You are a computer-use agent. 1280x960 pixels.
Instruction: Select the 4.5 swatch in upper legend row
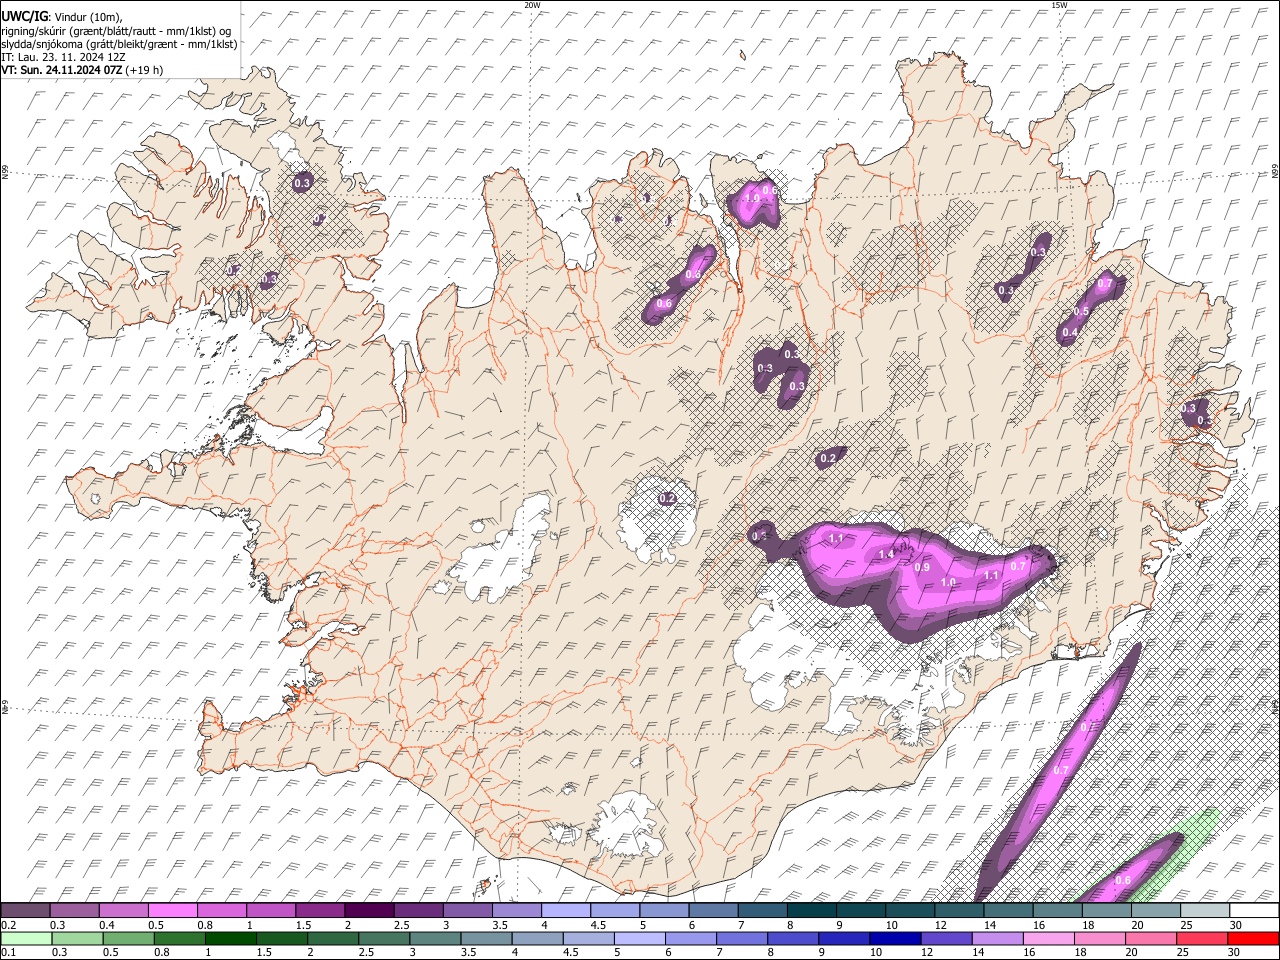pyautogui.click(x=613, y=910)
